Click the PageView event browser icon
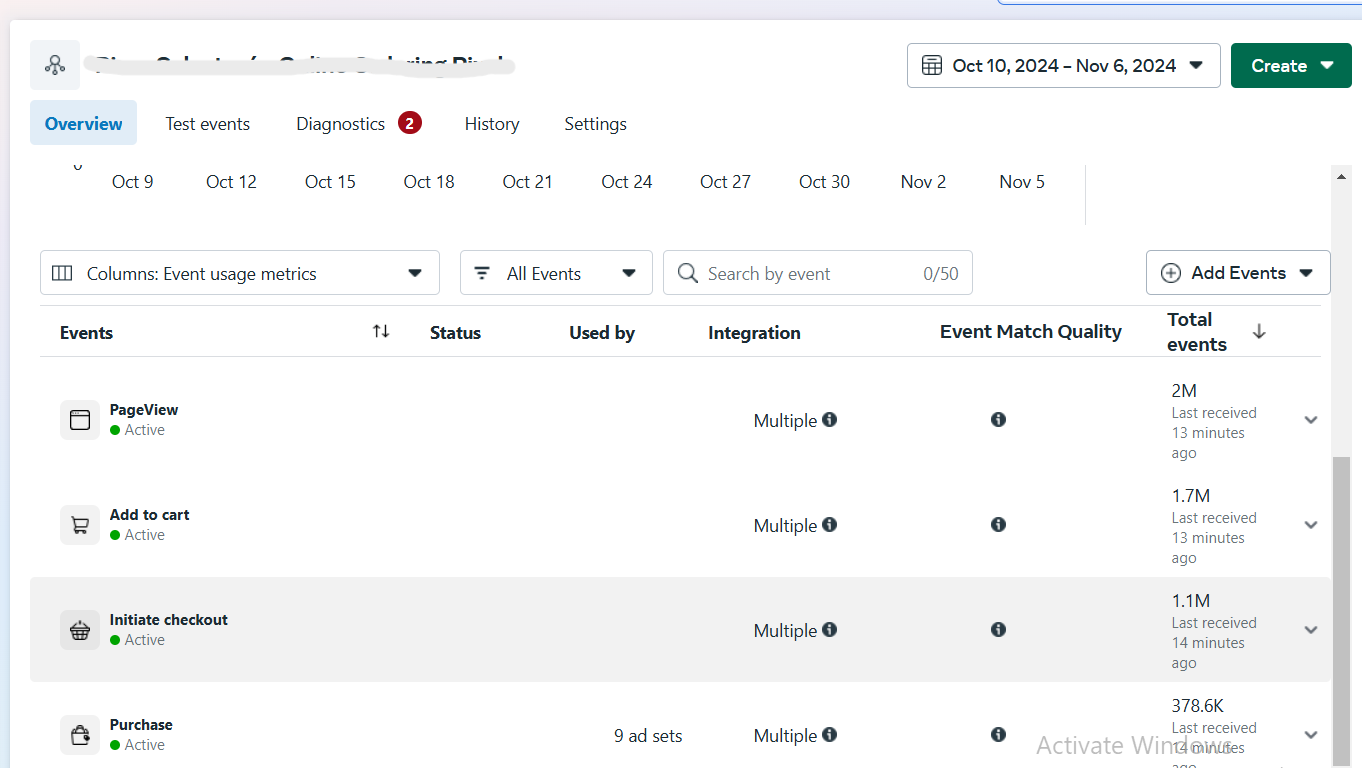The height and width of the screenshot is (768, 1362). (80, 420)
